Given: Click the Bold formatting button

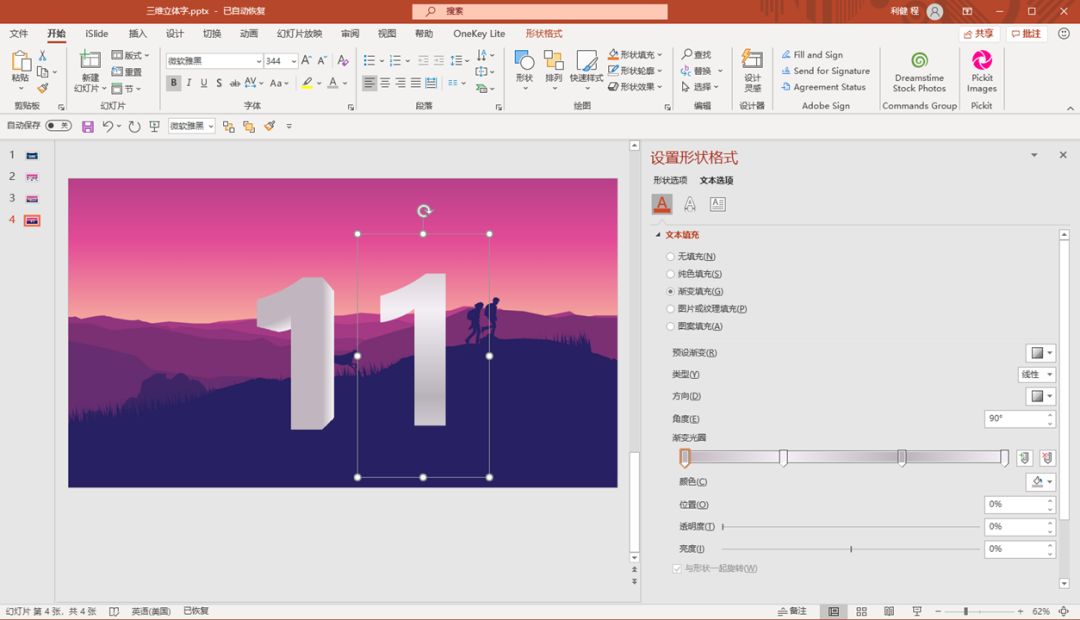Looking at the screenshot, I should click(x=173, y=83).
